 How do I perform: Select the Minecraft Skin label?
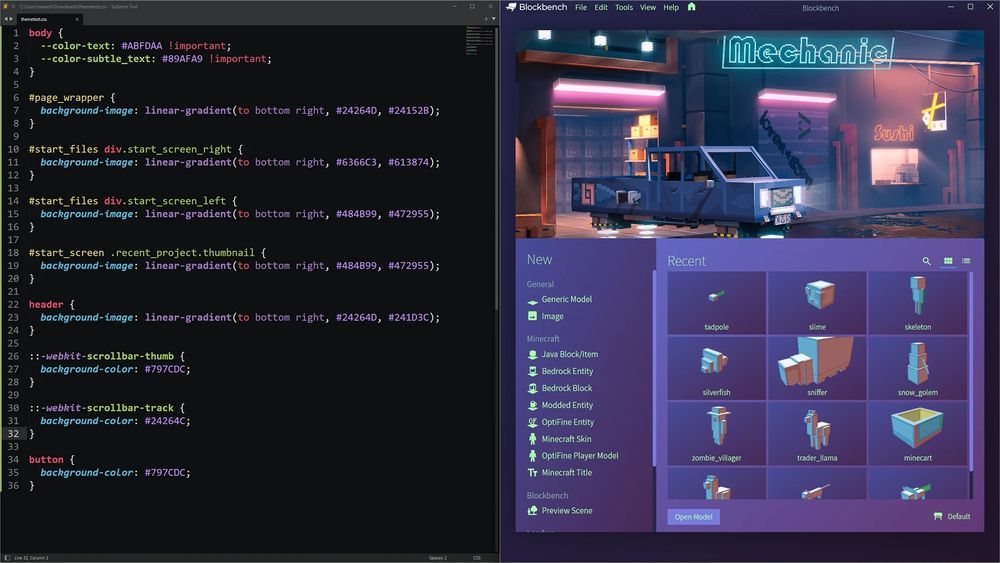566,439
